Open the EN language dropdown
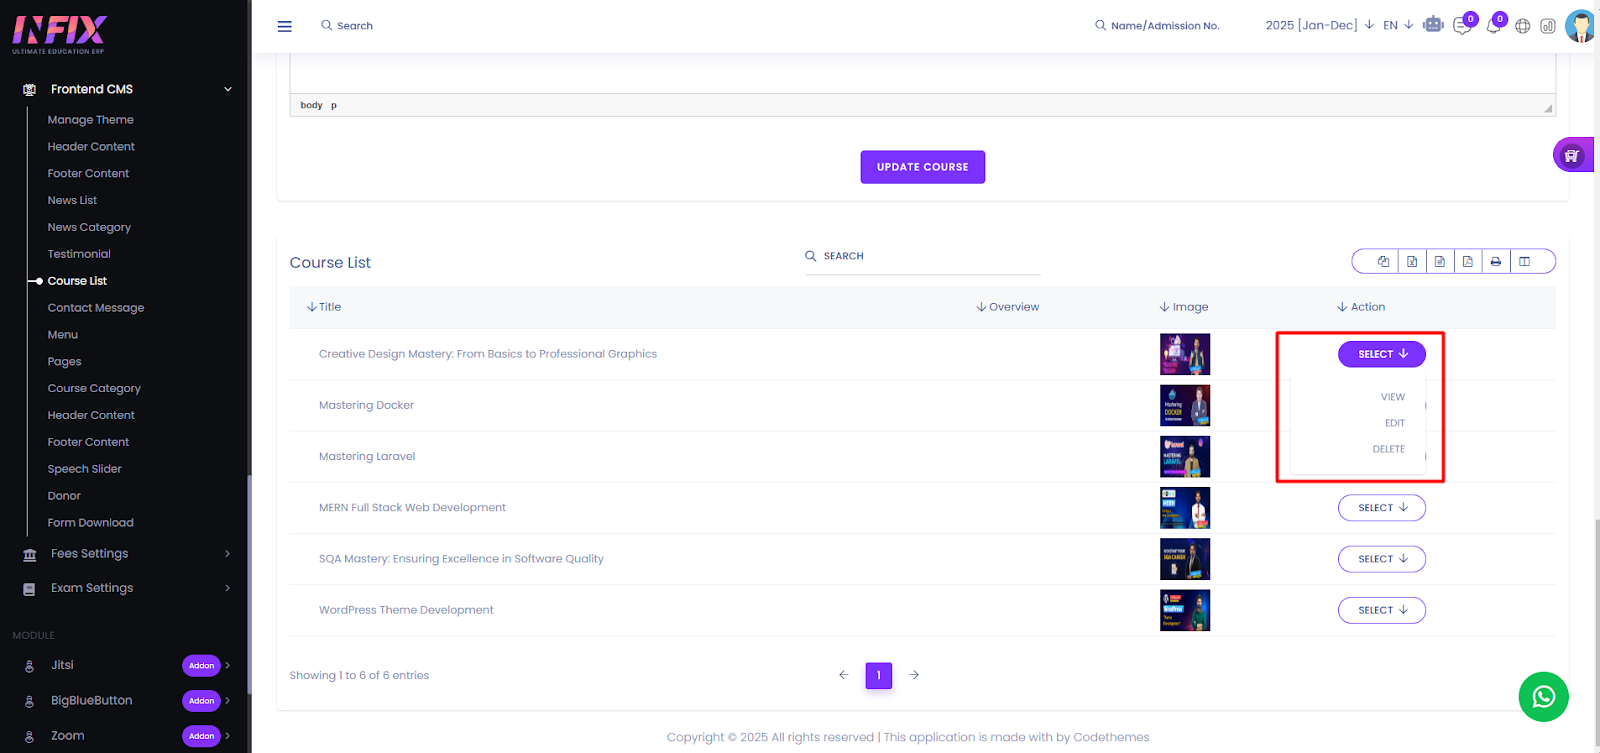The height and width of the screenshot is (753, 1600). coord(1398,25)
